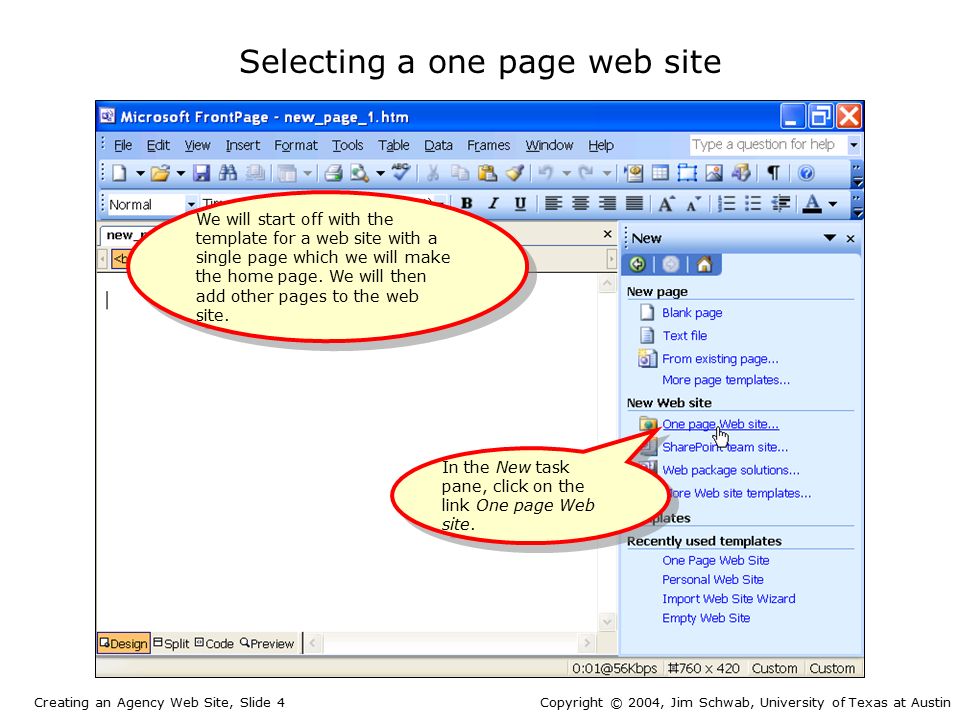
Task: Toggle Italic formatting
Action: point(493,203)
